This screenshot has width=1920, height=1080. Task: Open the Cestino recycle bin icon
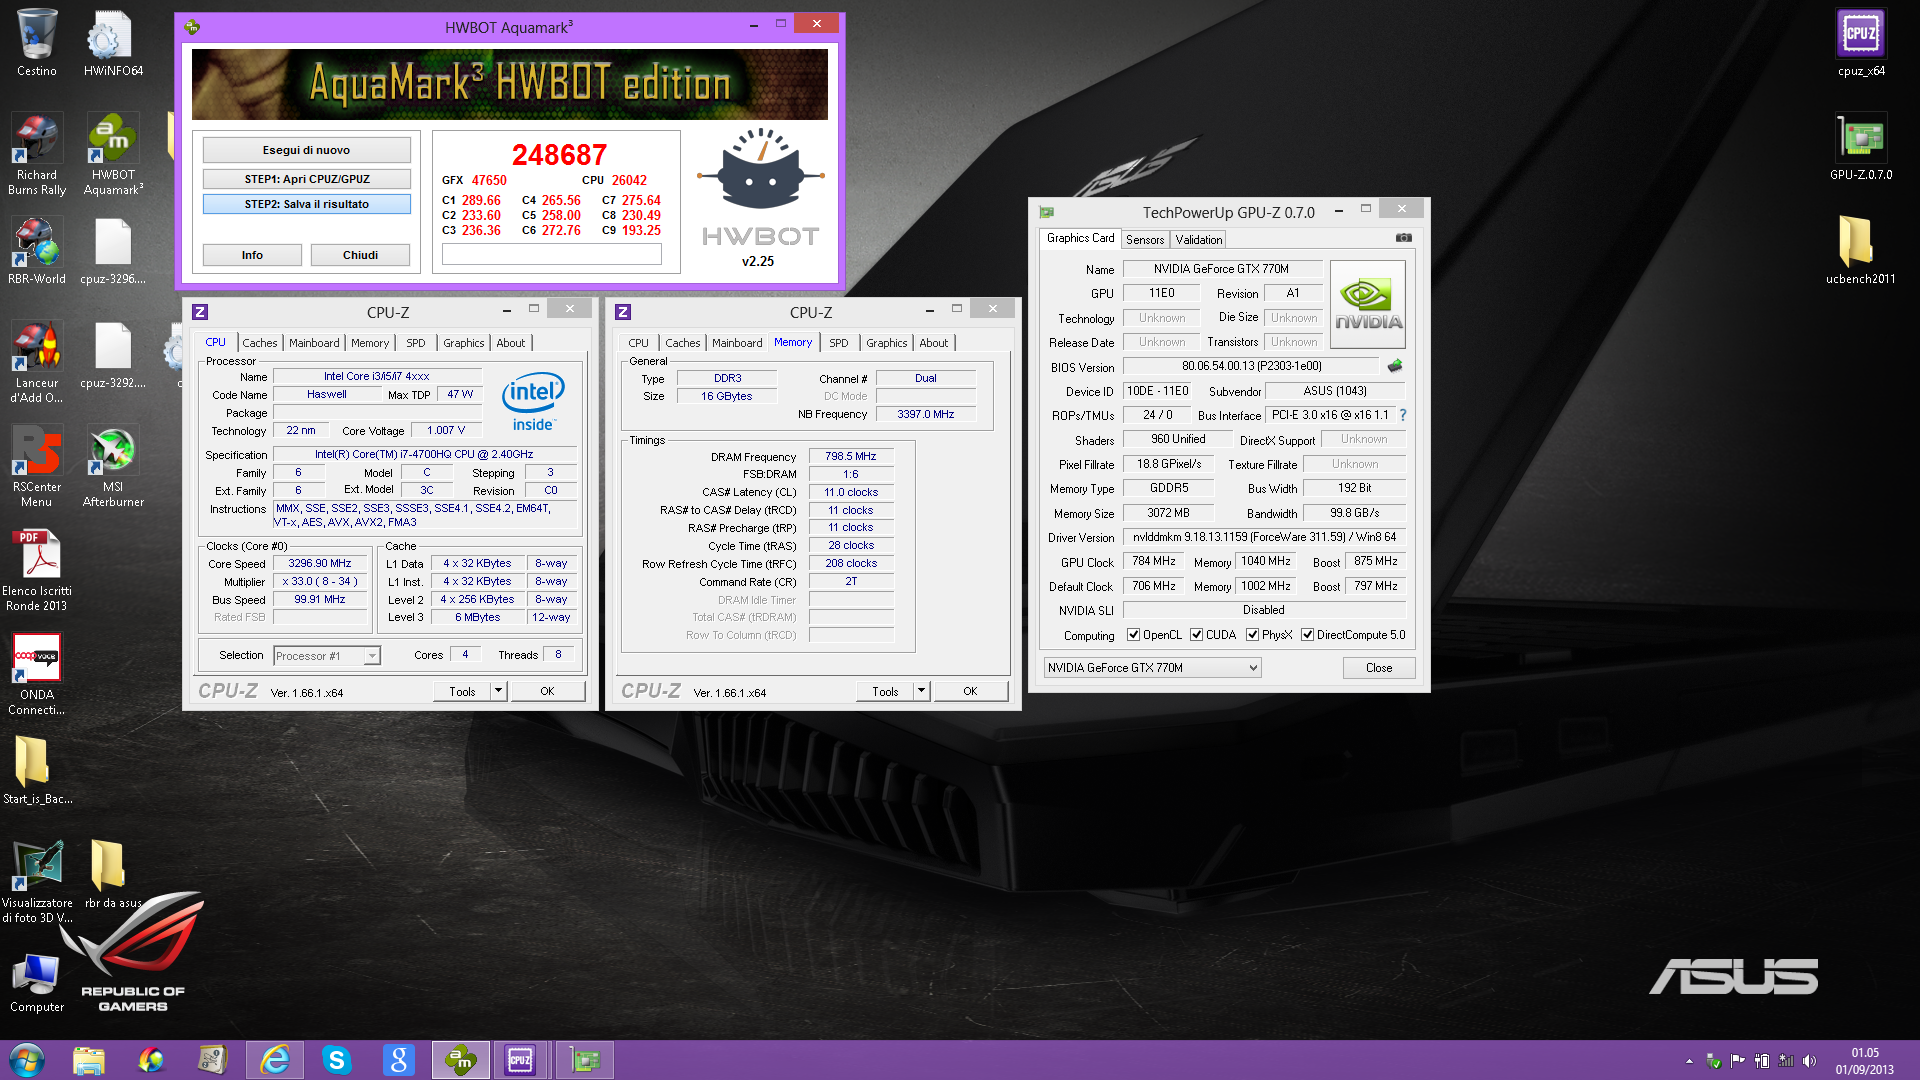coord(37,43)
